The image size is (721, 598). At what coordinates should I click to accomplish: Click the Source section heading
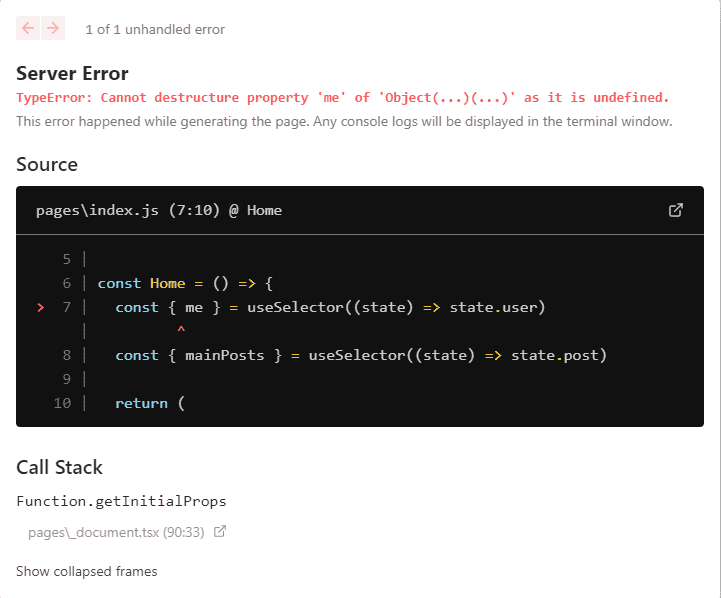click(x=46, y=164)
